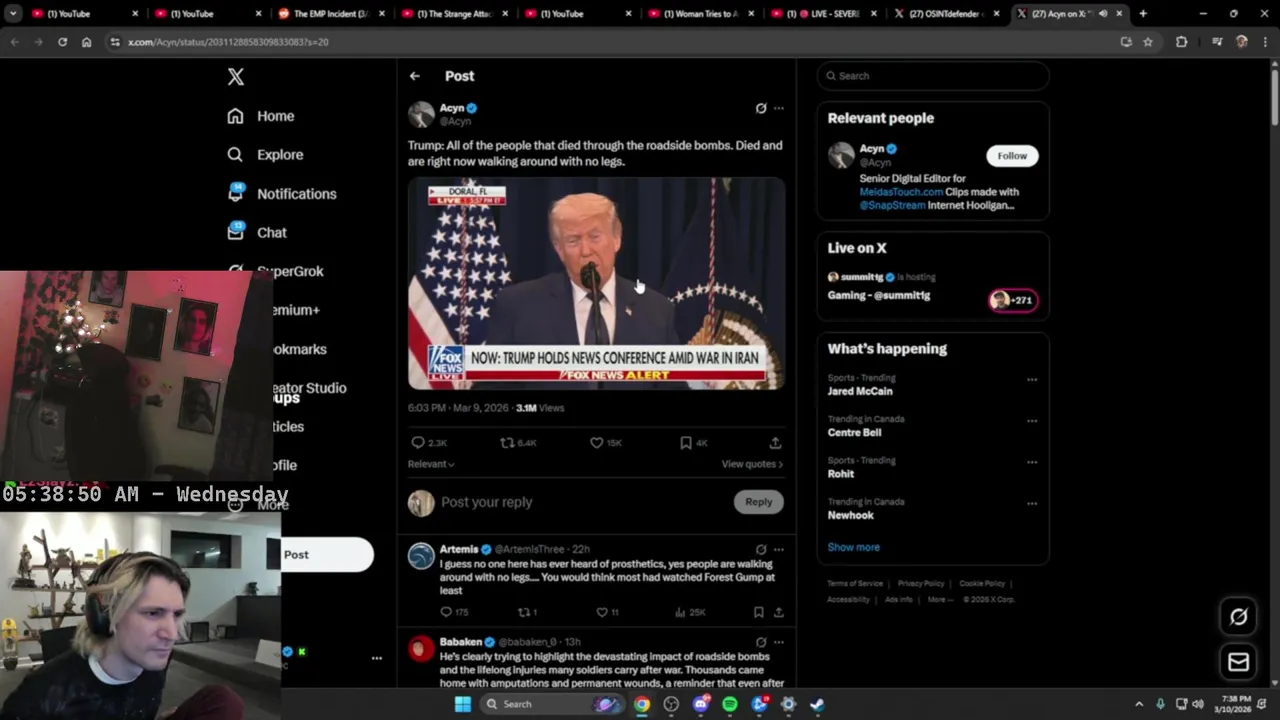1280x720 pixels.
Task: Open more options for Jared McCain trend
Action: [x=1032, y=380]
